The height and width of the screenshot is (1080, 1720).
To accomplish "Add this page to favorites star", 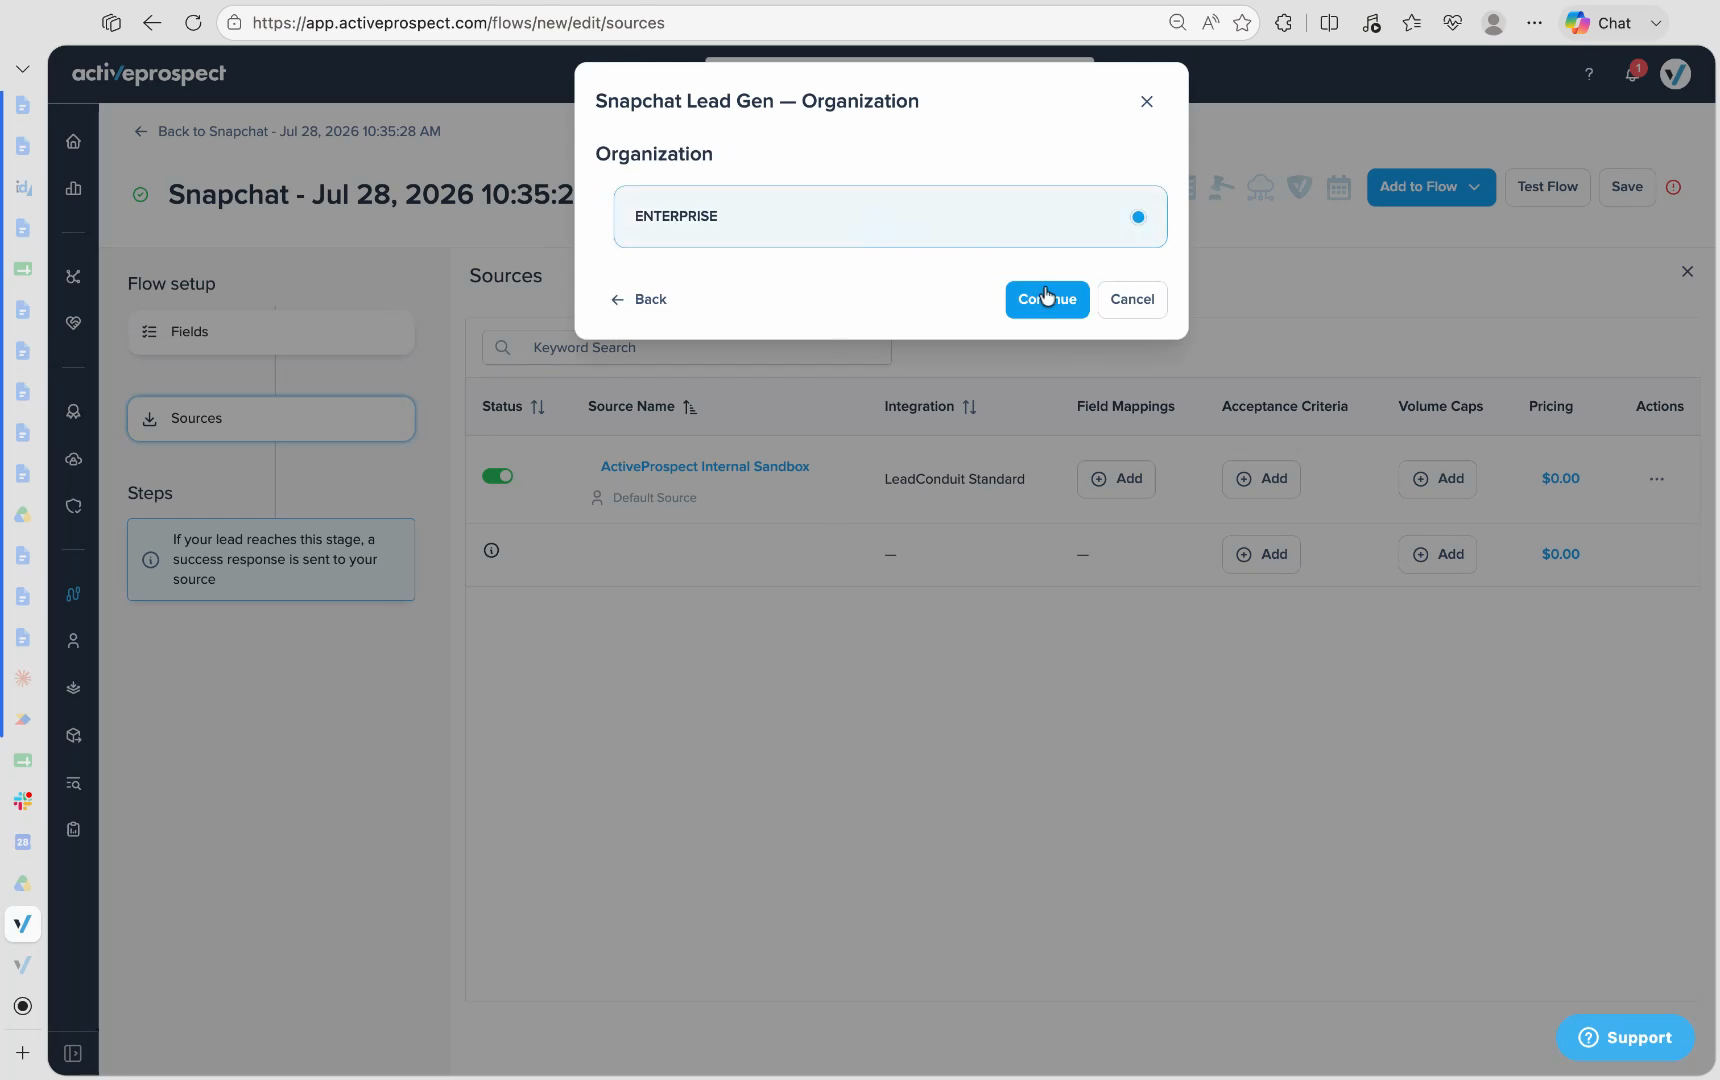I will tap(1242, 23).
